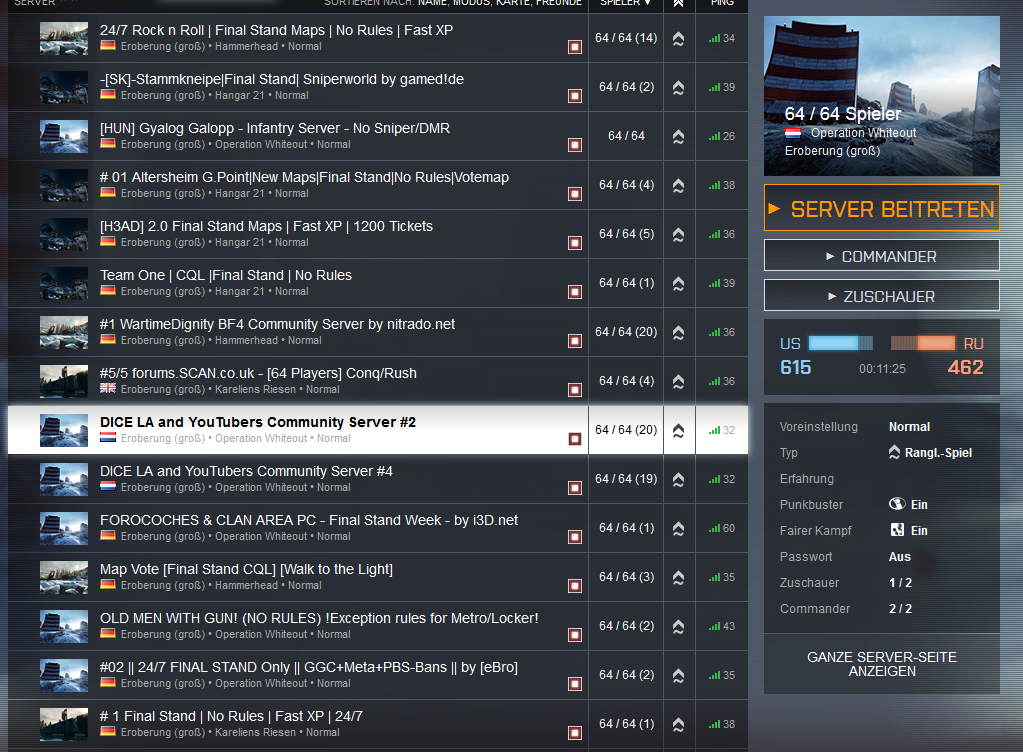Click the ping signal bars in the WartimeDignity row

[714, 332]
